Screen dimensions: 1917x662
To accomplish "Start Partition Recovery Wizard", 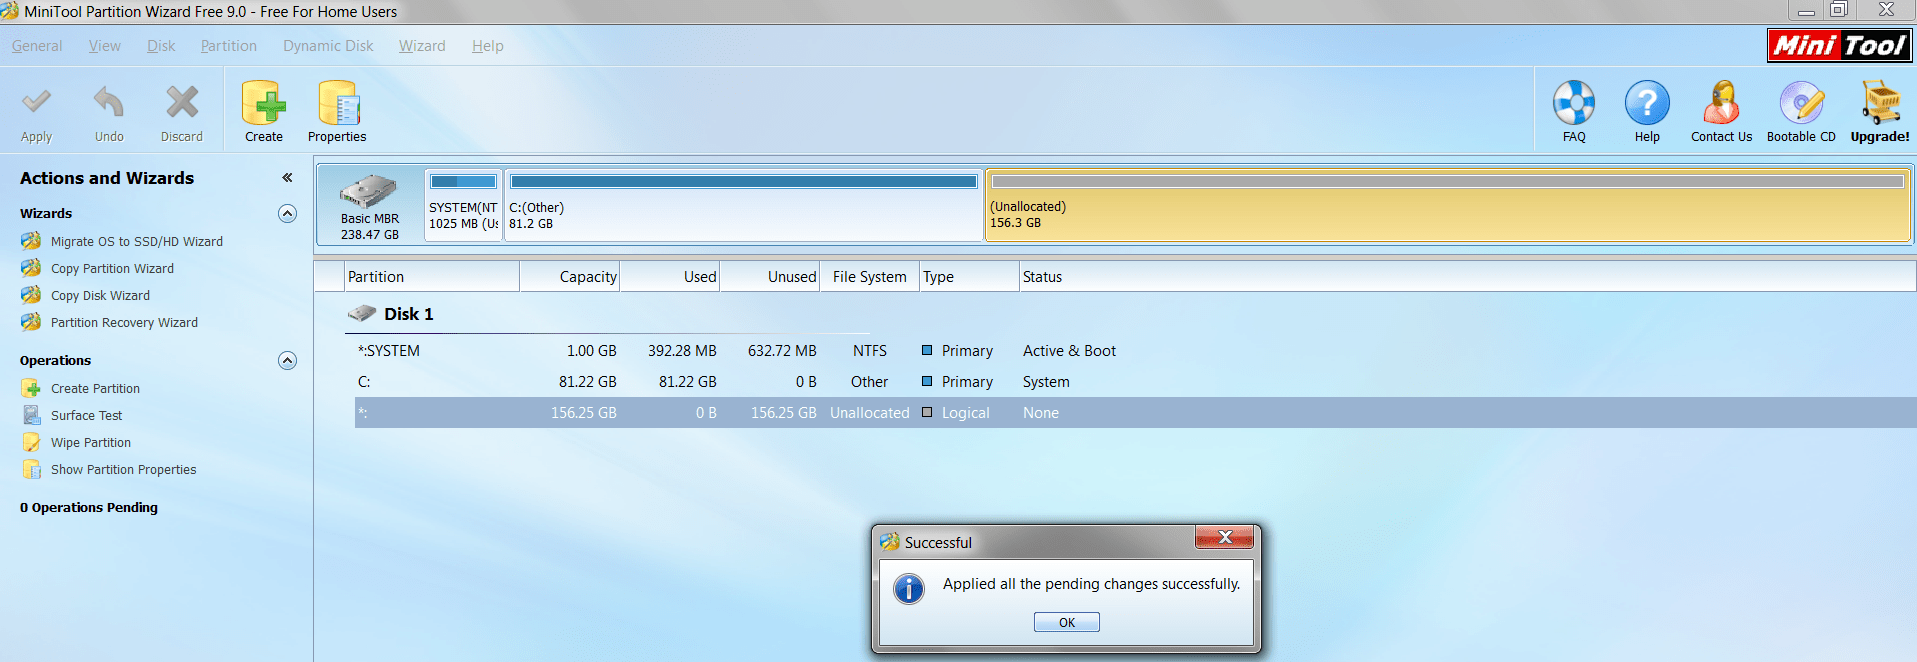I will tap(124, 323).
